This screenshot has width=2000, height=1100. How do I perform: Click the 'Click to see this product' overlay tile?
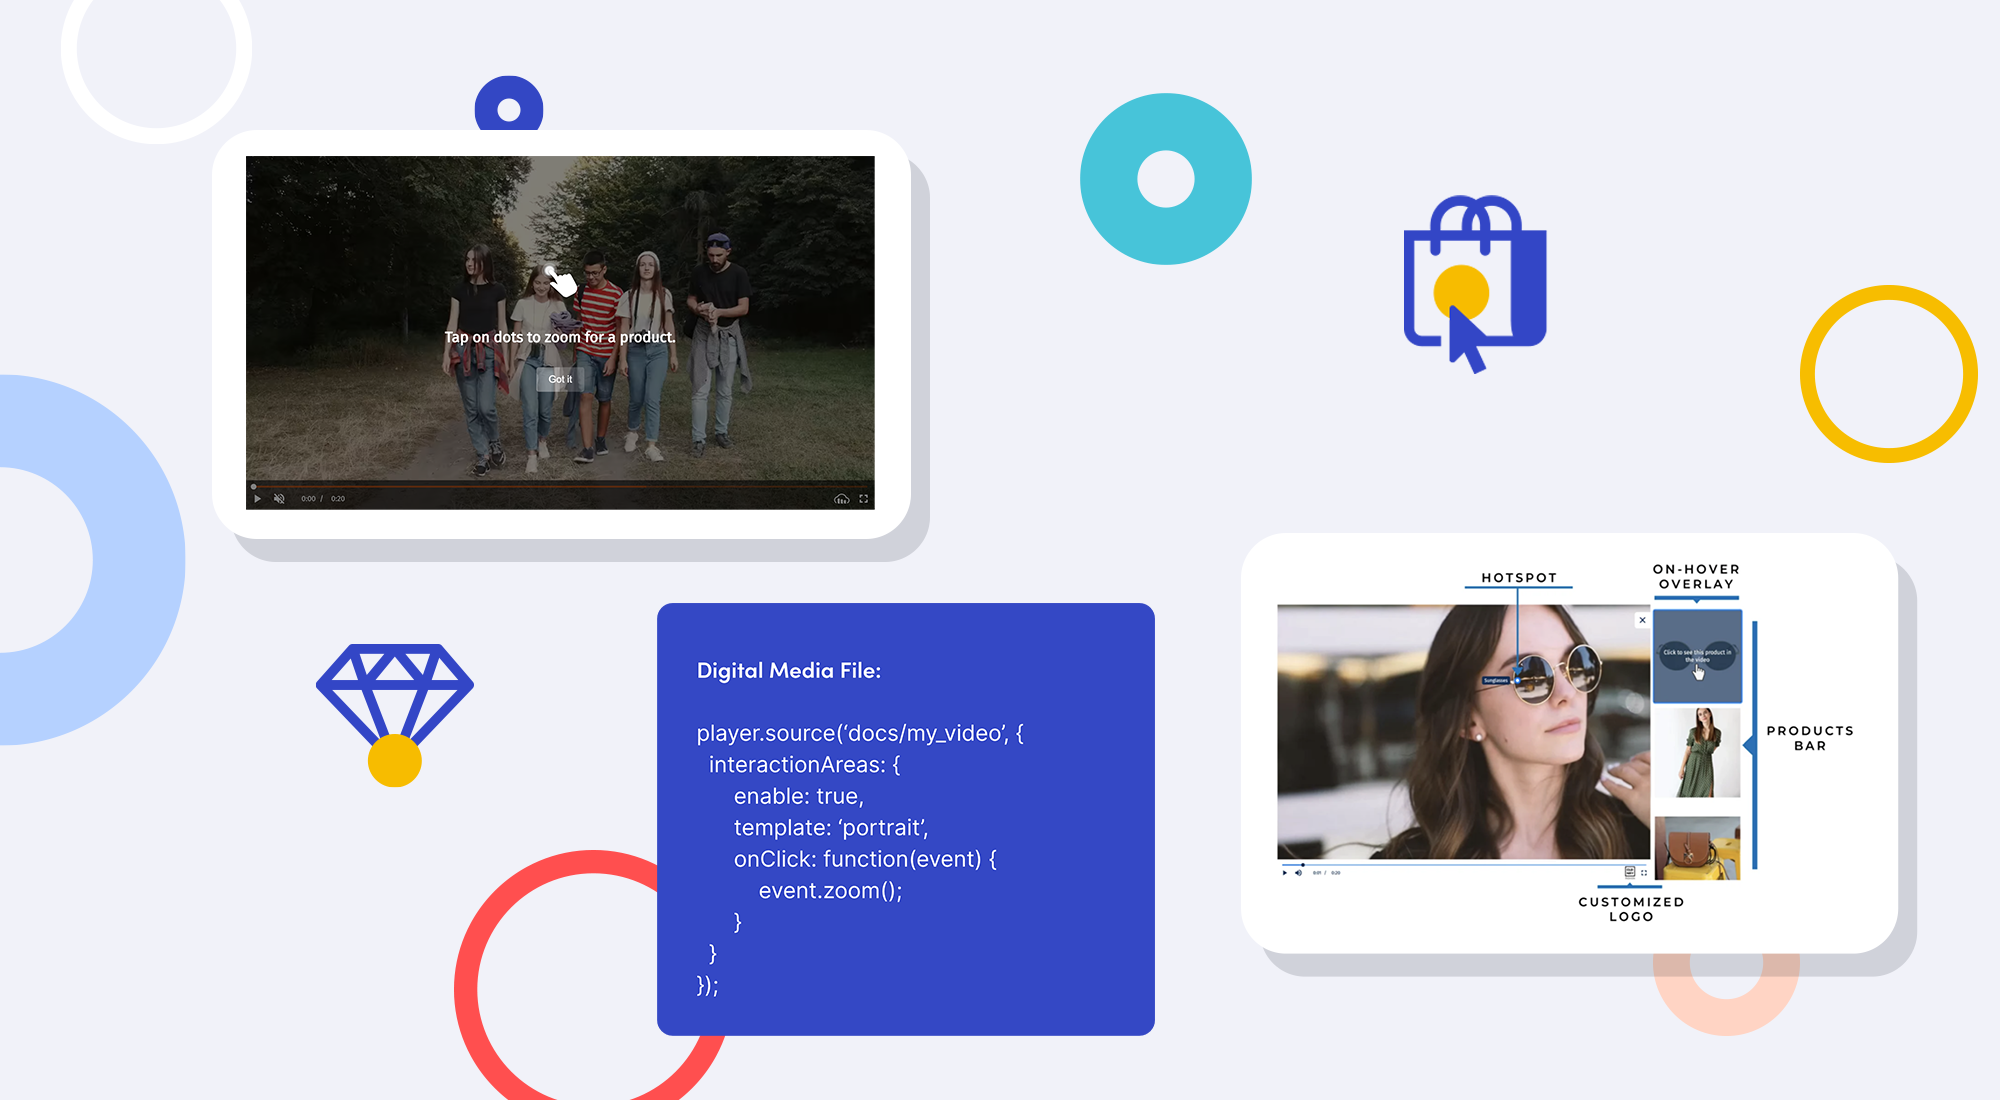tap(1697, 658)
